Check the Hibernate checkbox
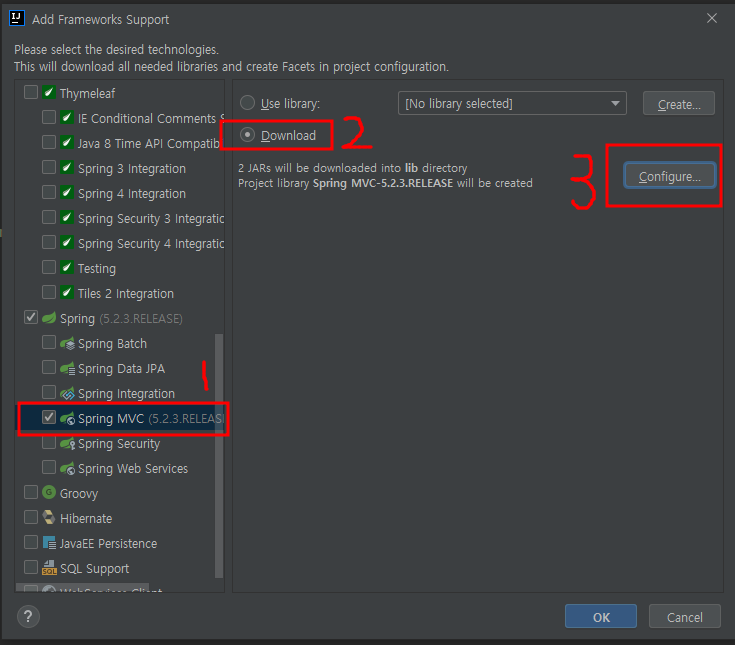 tap(31, 517)
